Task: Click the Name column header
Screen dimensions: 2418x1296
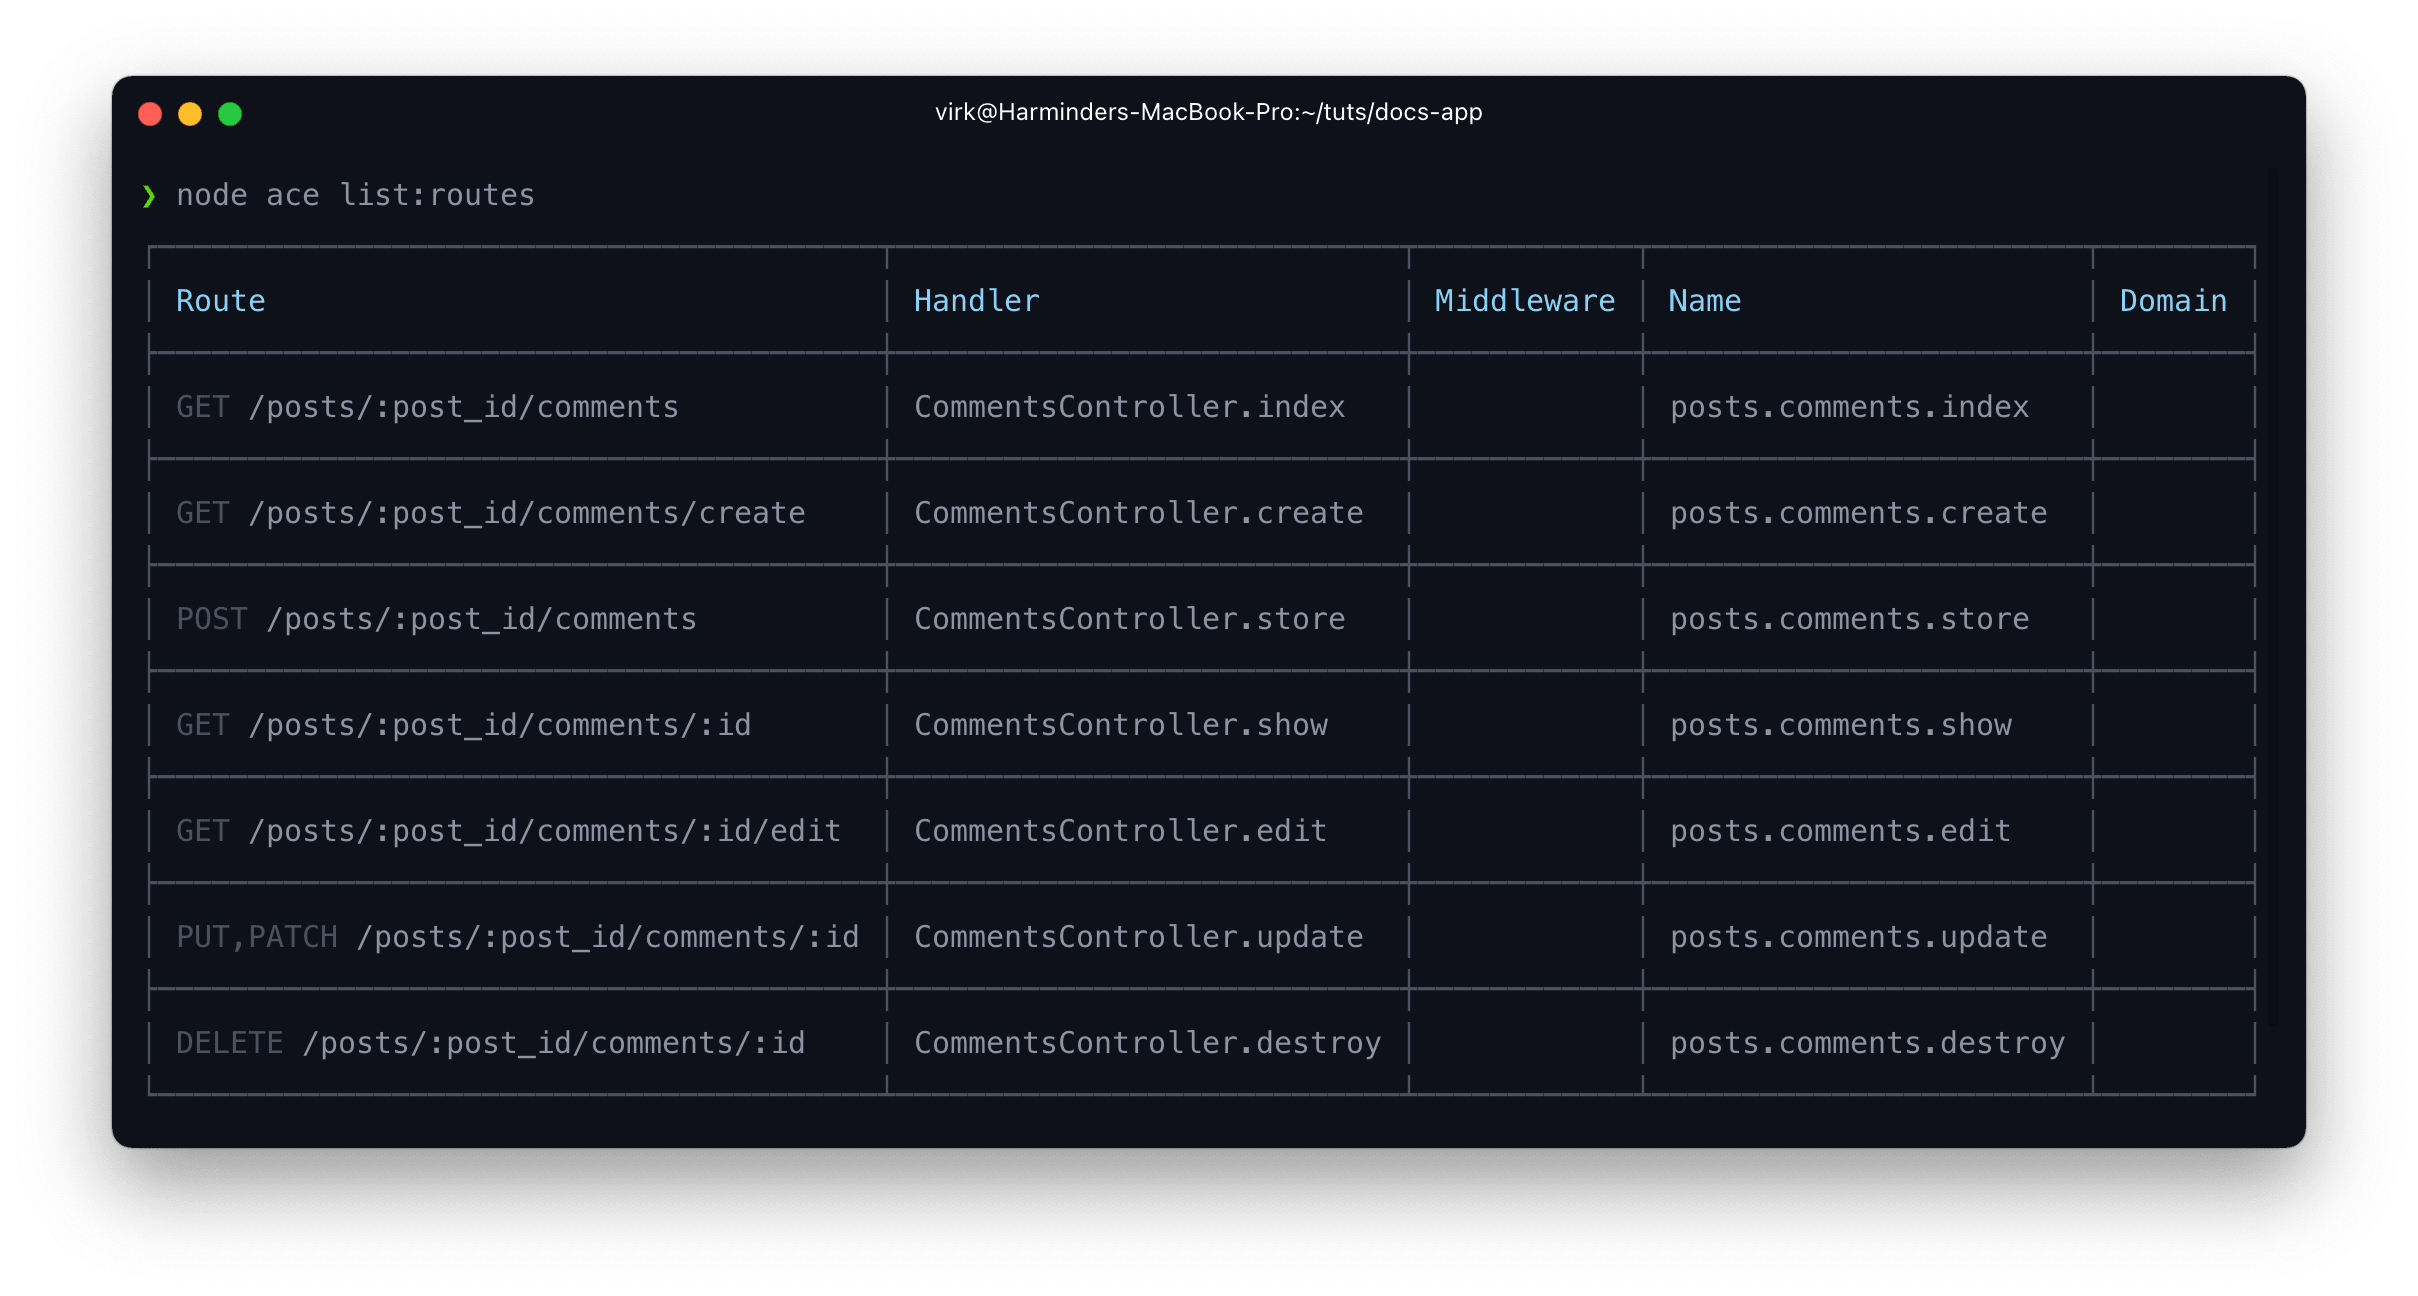Action: tap(1704, 301)
